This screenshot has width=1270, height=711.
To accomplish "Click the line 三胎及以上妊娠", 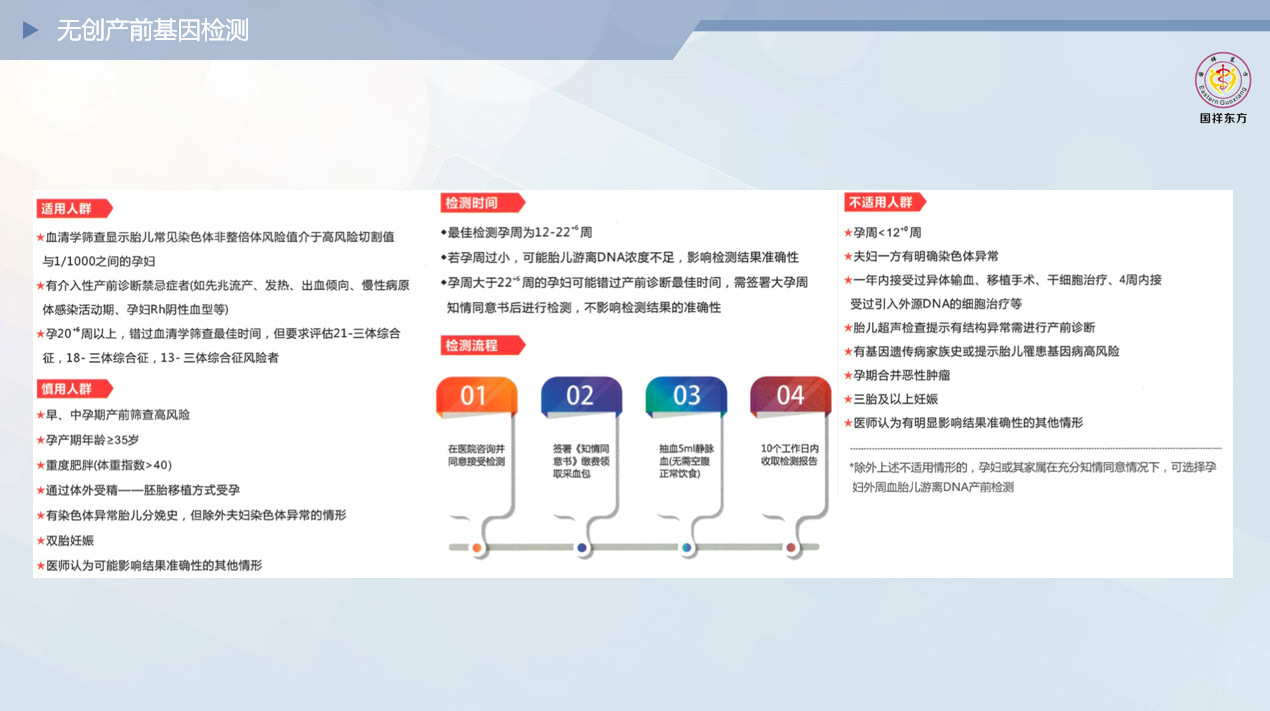I will 891,399.
